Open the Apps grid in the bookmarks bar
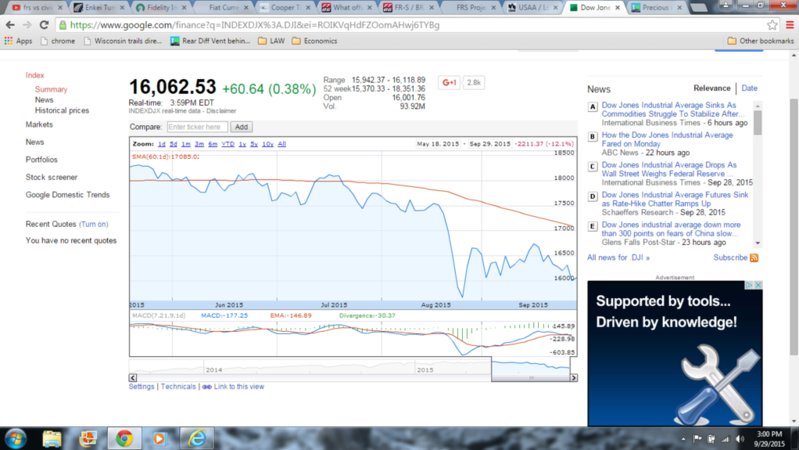The height and width of the screenshot is (450, 799). (x=18, y=41)
